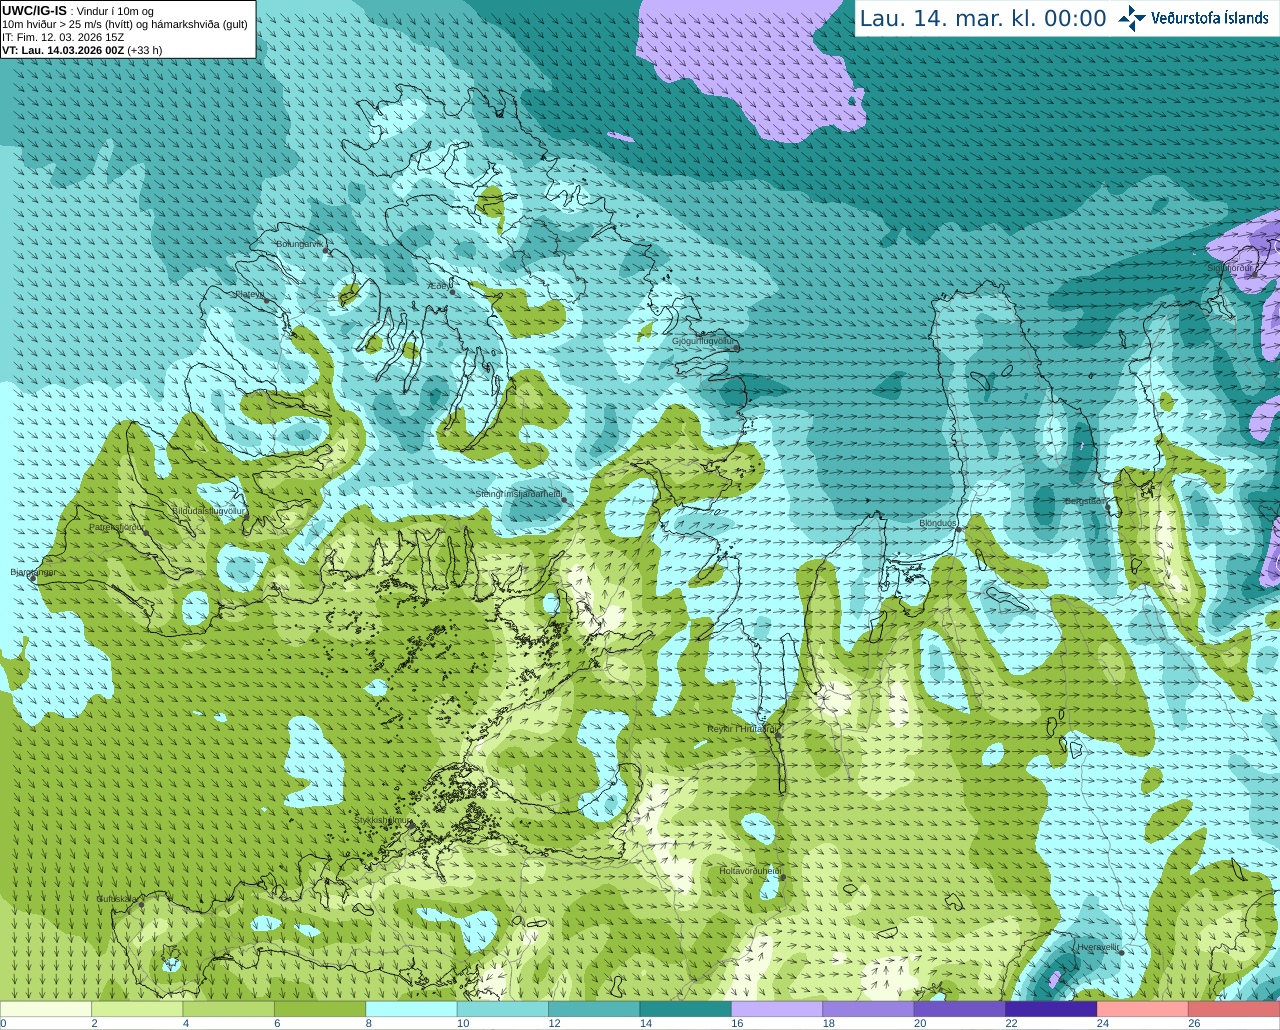The image size is (1280, 1030).
Task: Click the Blönduós station label
Action: click(938, 524)
